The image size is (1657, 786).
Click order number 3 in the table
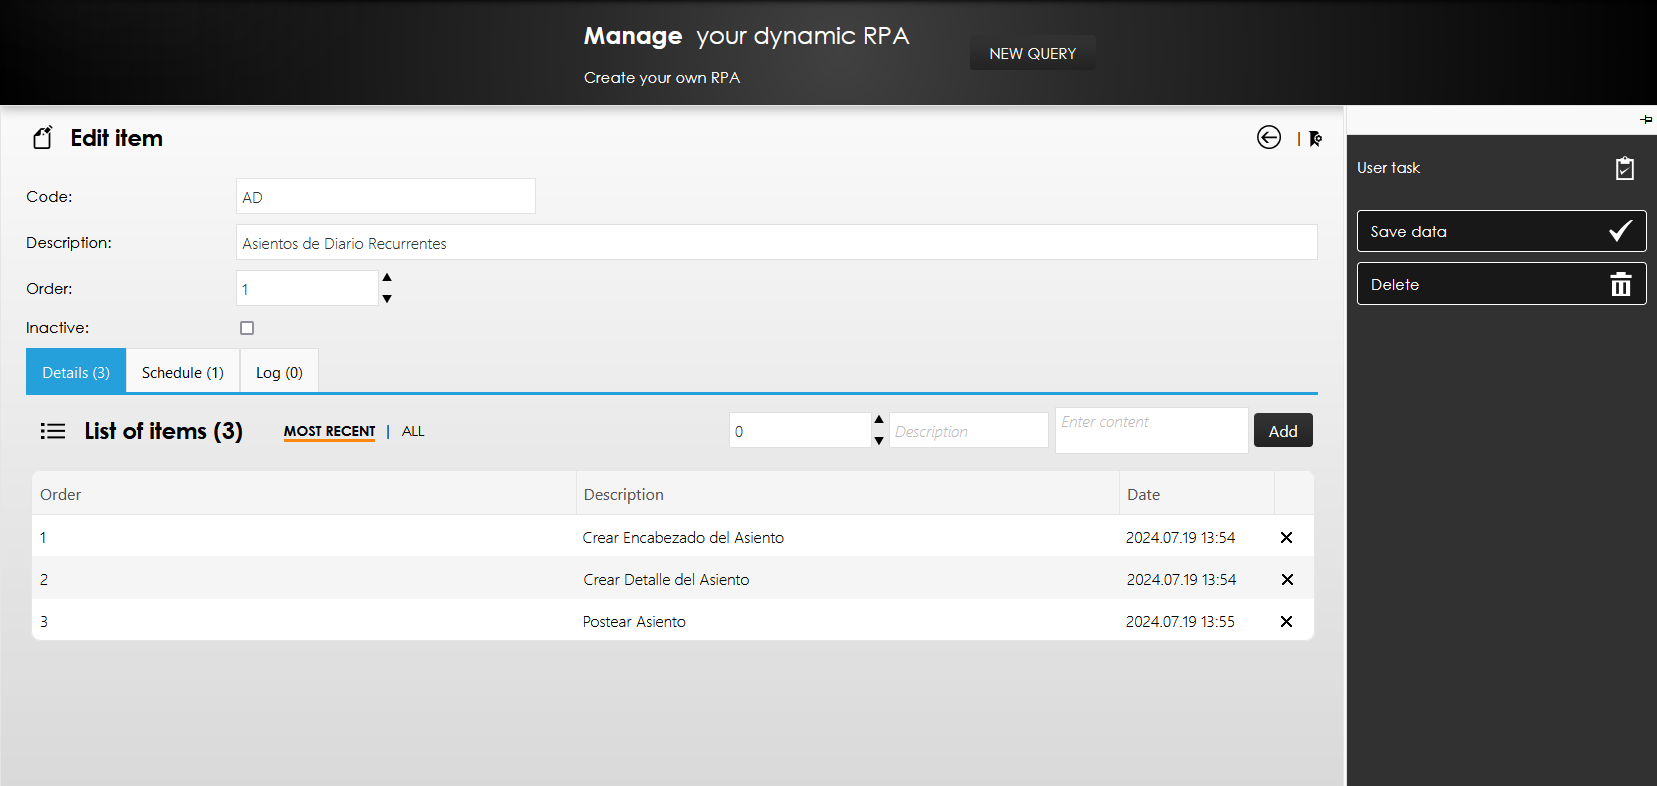[x=44, y=622]
